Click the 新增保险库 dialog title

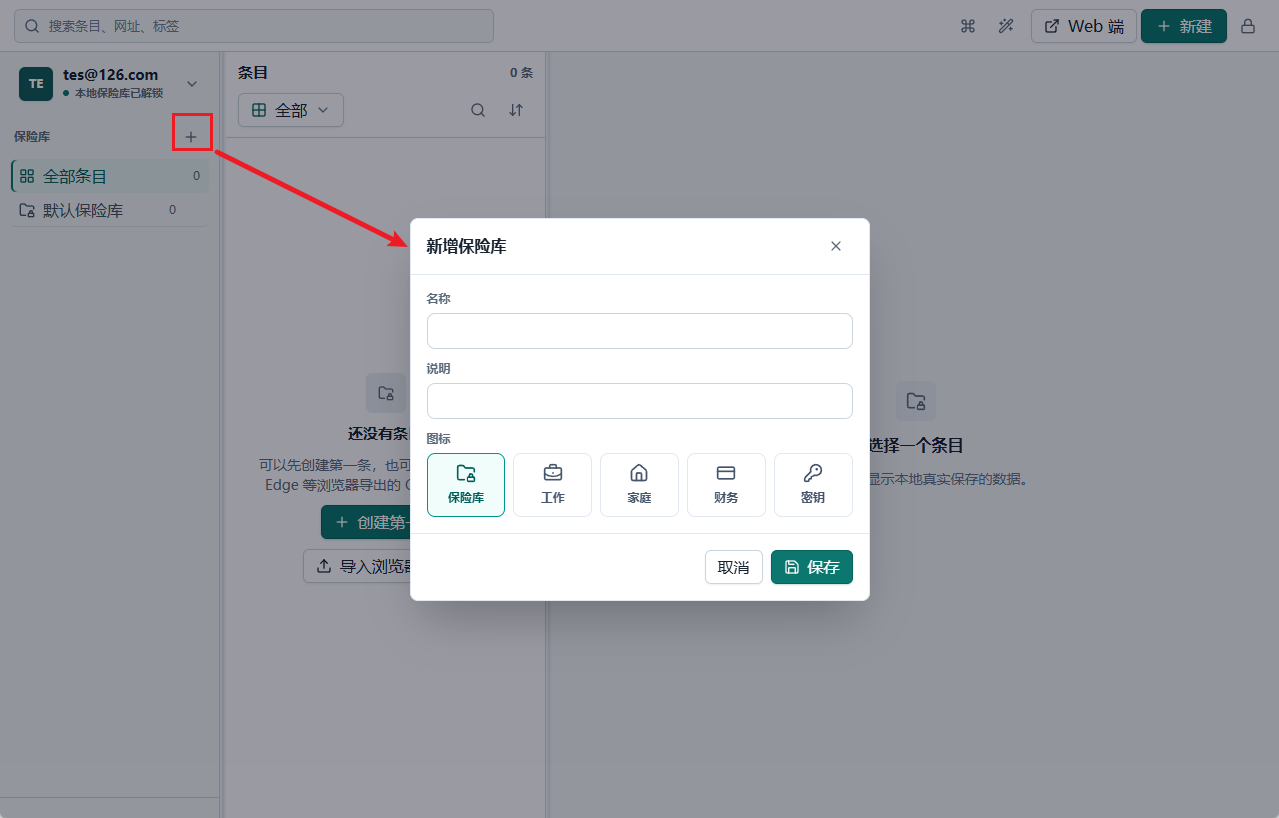pos(466,246)
